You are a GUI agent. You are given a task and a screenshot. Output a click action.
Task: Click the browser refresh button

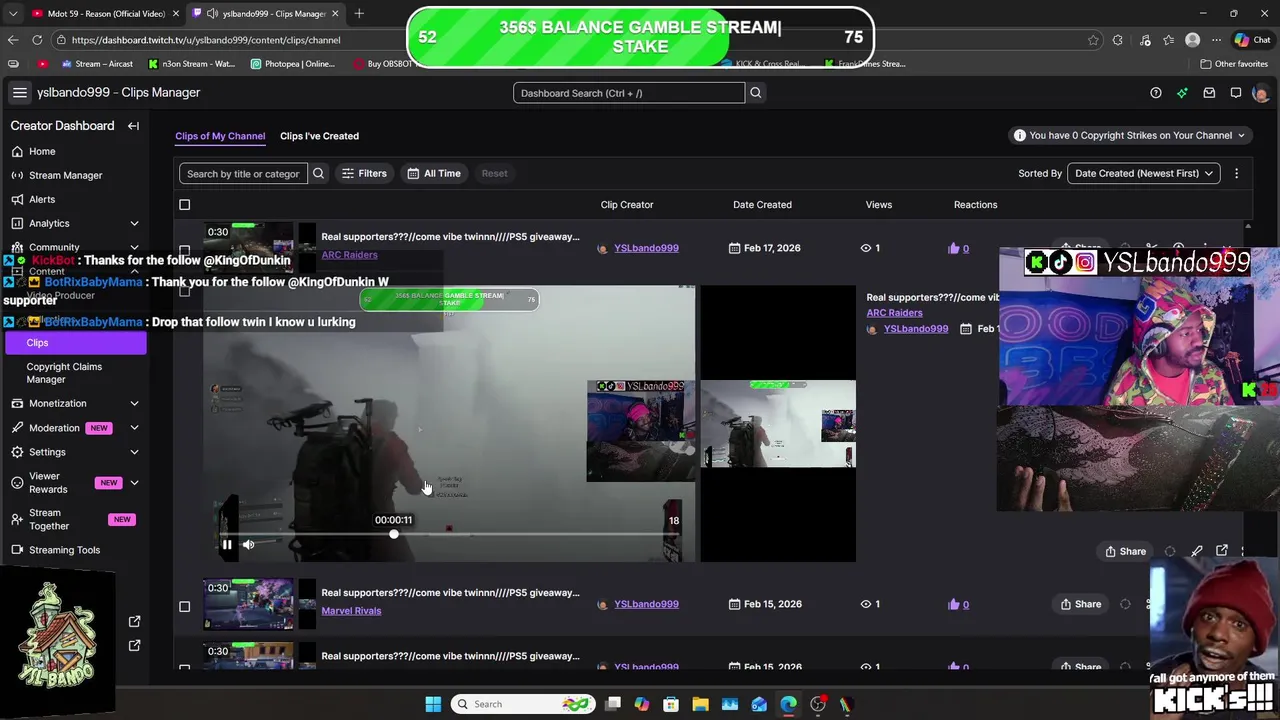point(37,40)
